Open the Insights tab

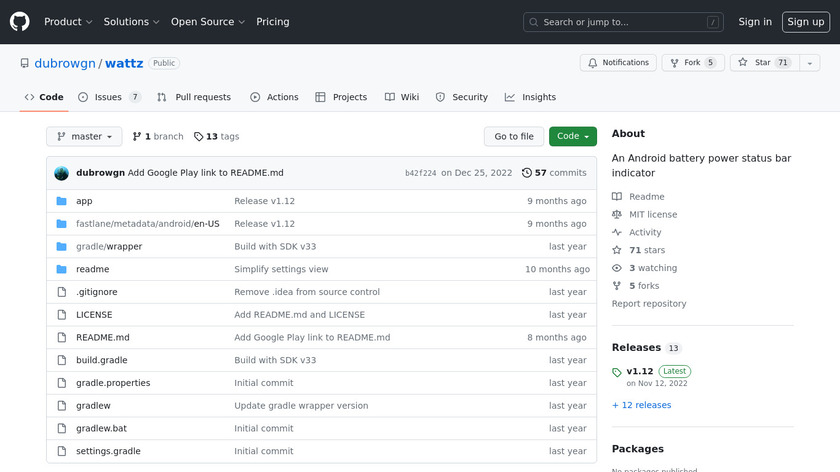[x=530, y=97]
